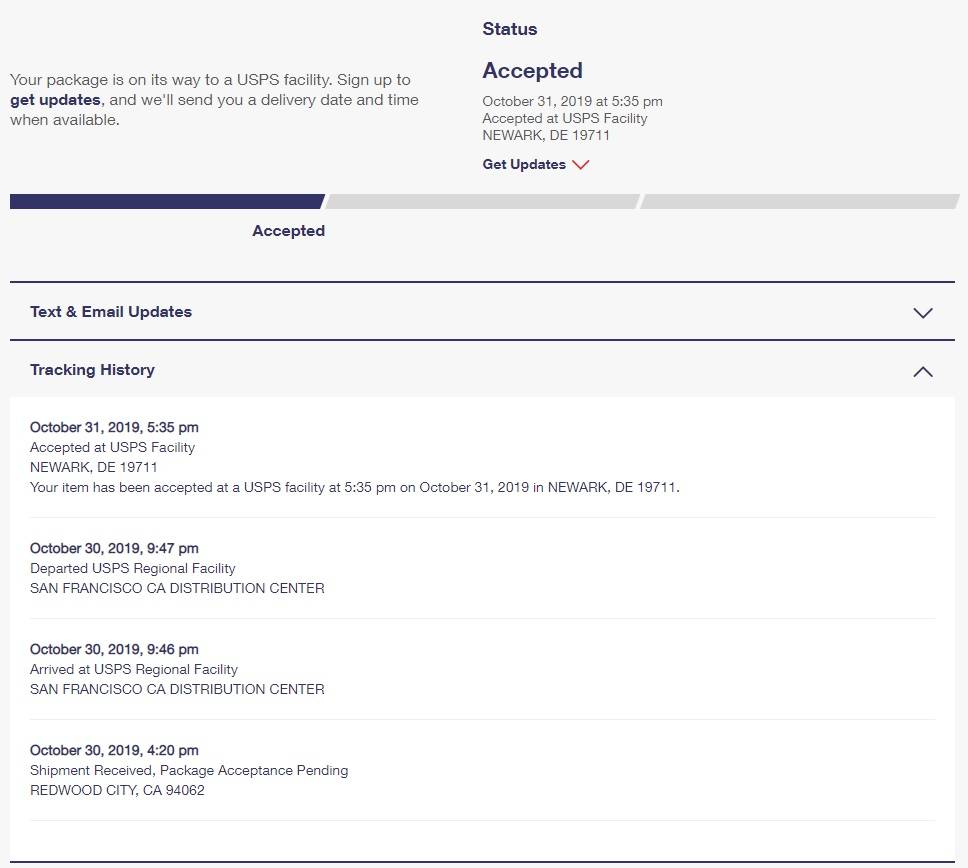968x868 pixels.
Task: Click the sentence 'Your item has been accepted'
Action: 354,487
